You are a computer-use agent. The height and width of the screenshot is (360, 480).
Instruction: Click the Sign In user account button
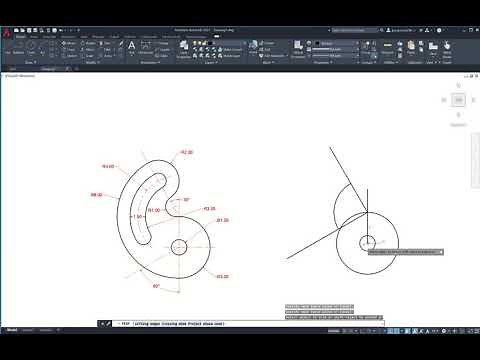tap(399, 30)
